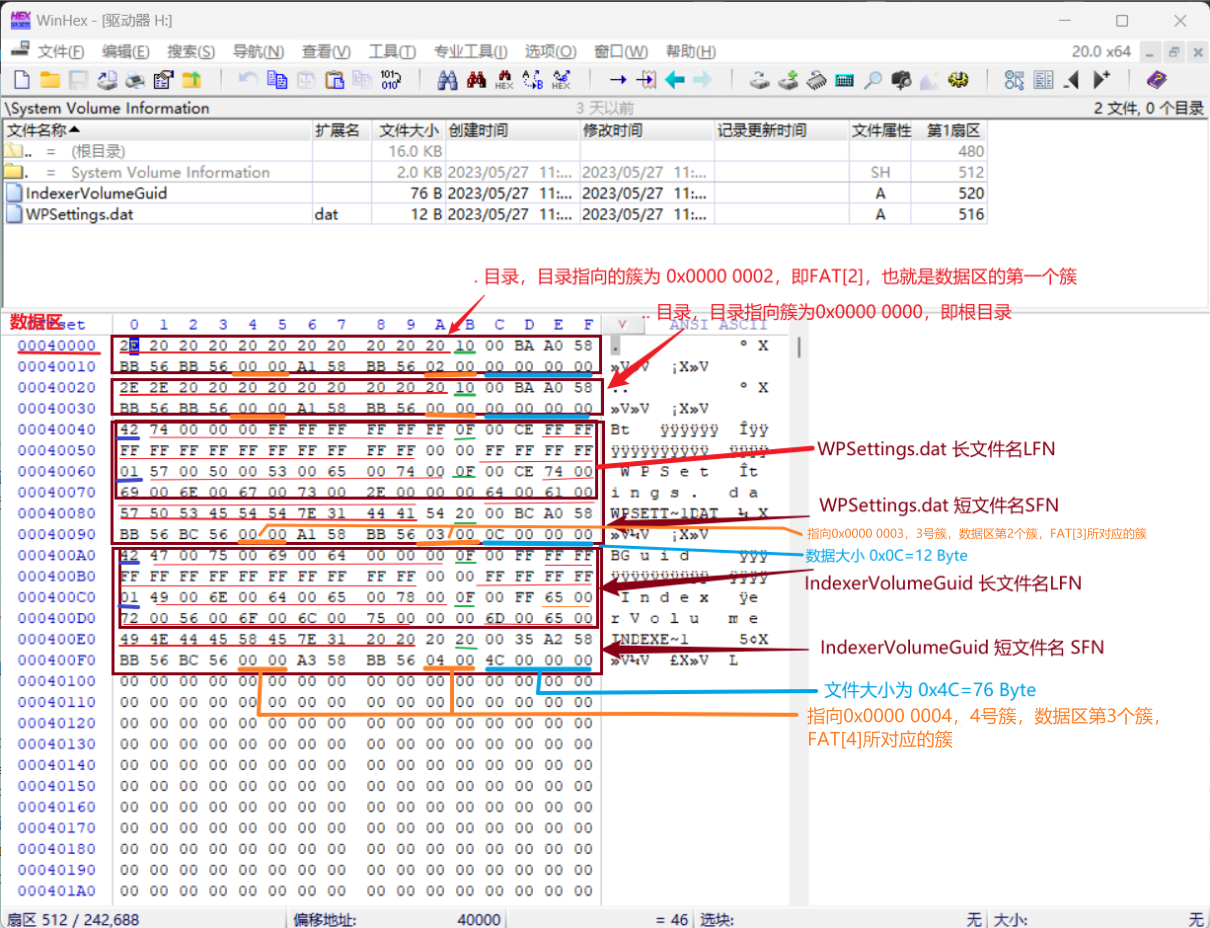Click the 选块 status bar field
The height and width of the screenshot is (928, 1210).
tap(840, 919)
